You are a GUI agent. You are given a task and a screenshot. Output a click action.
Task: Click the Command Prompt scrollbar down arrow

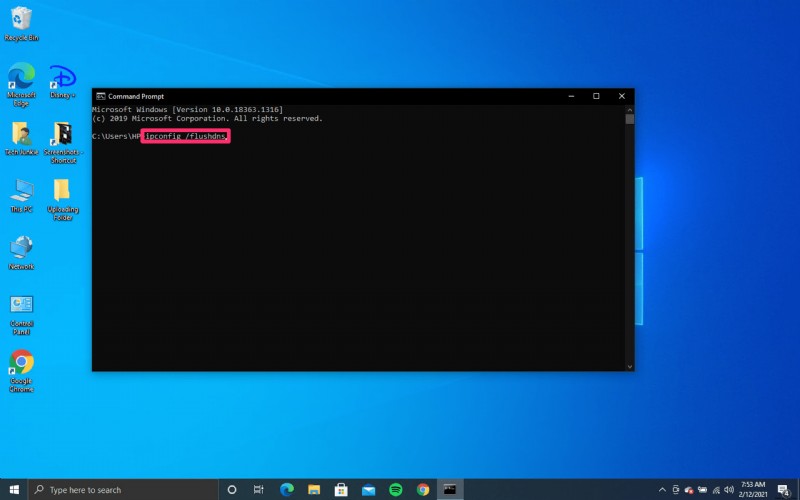click(x=630, y=366)
